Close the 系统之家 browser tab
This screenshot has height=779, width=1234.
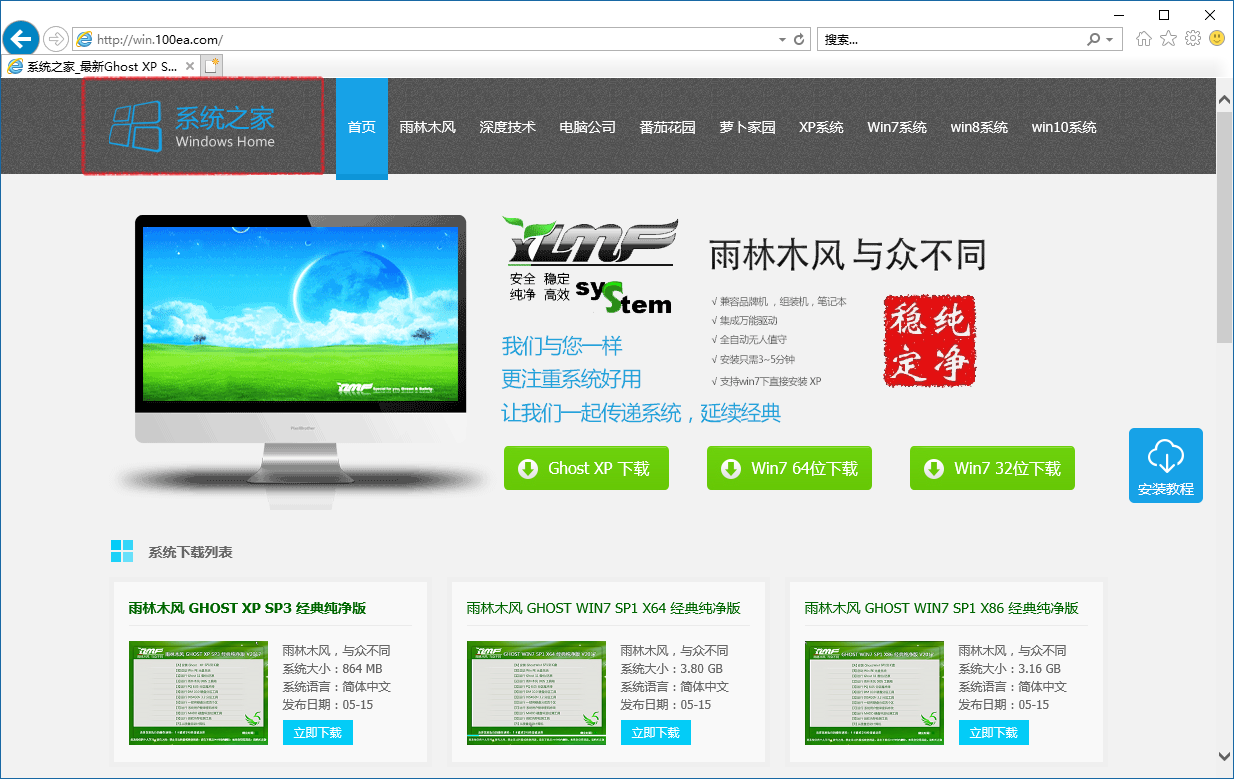tap(190, 66)
